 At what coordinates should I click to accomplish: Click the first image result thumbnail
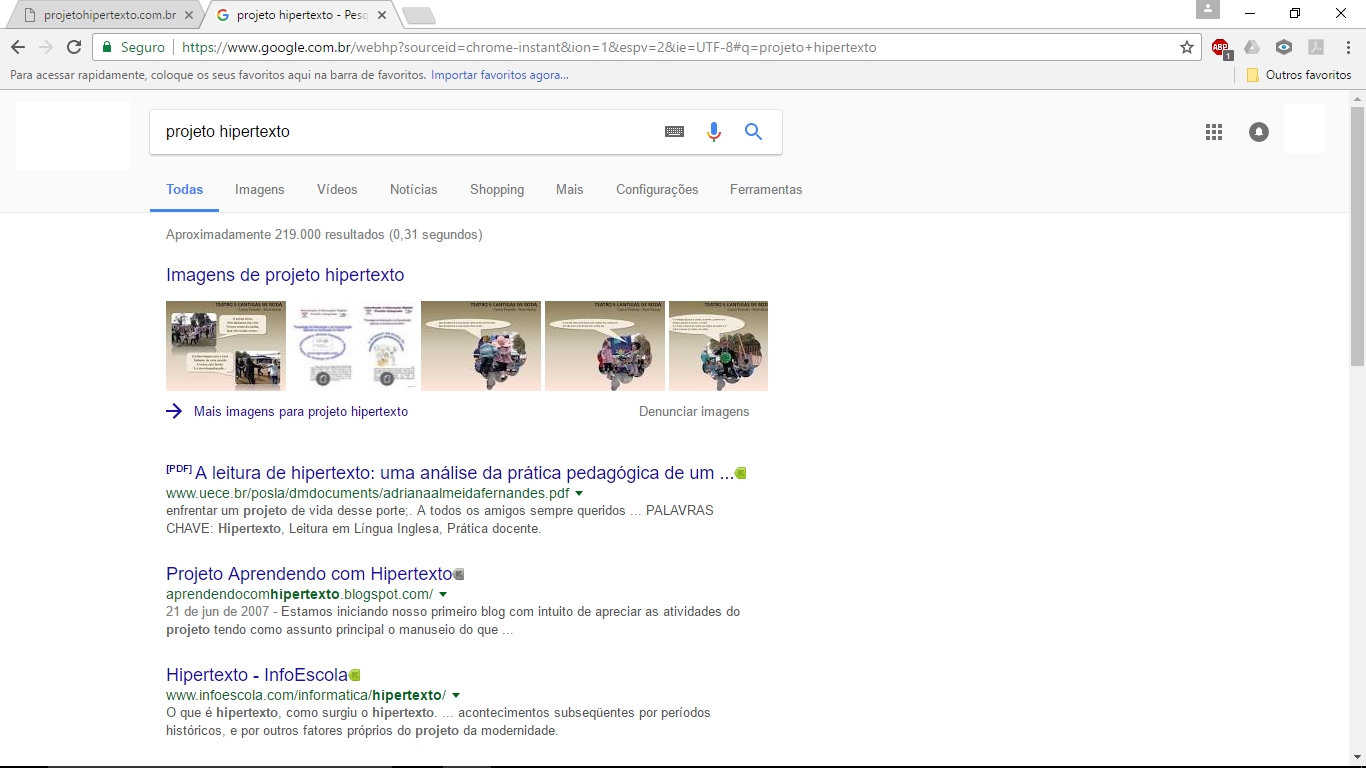coord(226,345)
